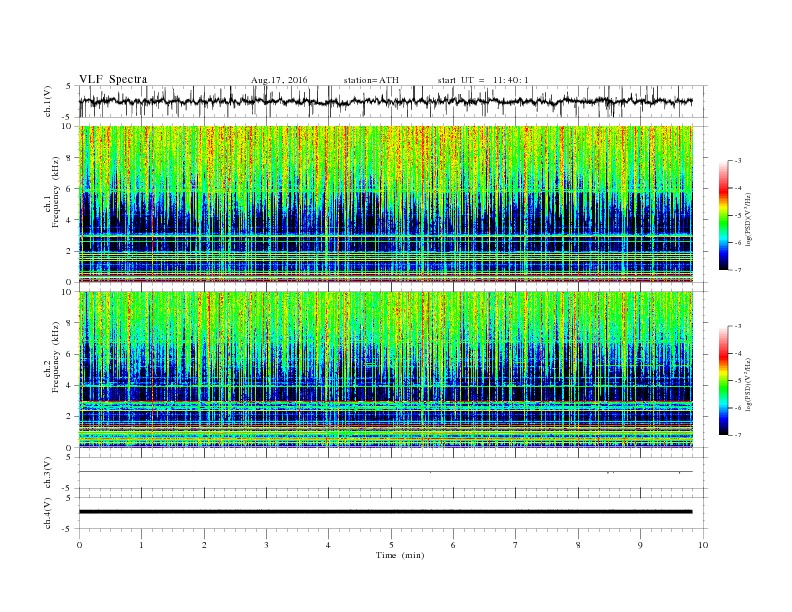This screenshot has width=792, height=612.
Task: Click the "-7" label on ch.1 colorbar
Action: (738, 270)
